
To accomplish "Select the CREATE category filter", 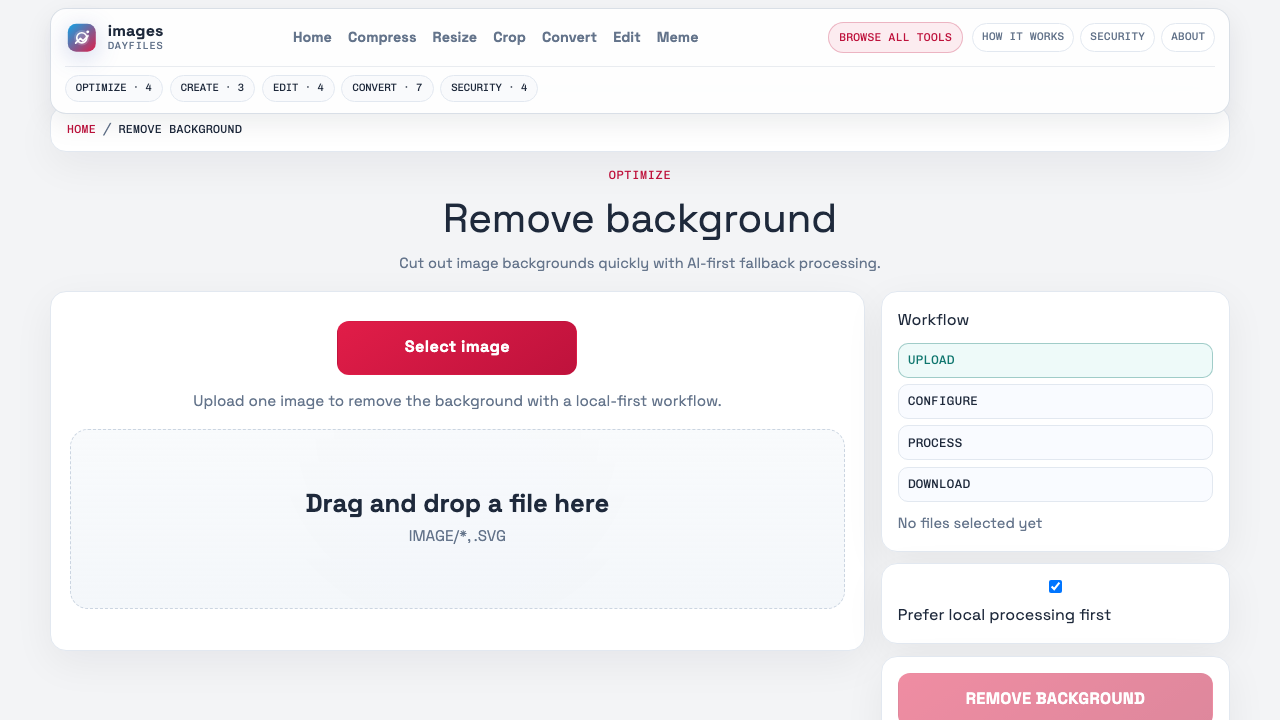I will pyautogui.click(x=212, y=88).
